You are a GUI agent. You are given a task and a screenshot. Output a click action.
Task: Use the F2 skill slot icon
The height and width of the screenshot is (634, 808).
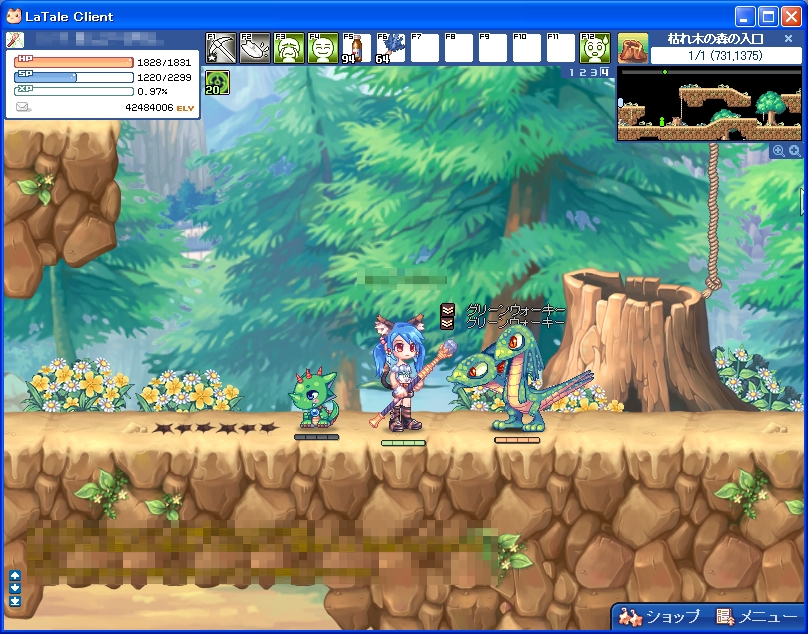pos(254,48)
